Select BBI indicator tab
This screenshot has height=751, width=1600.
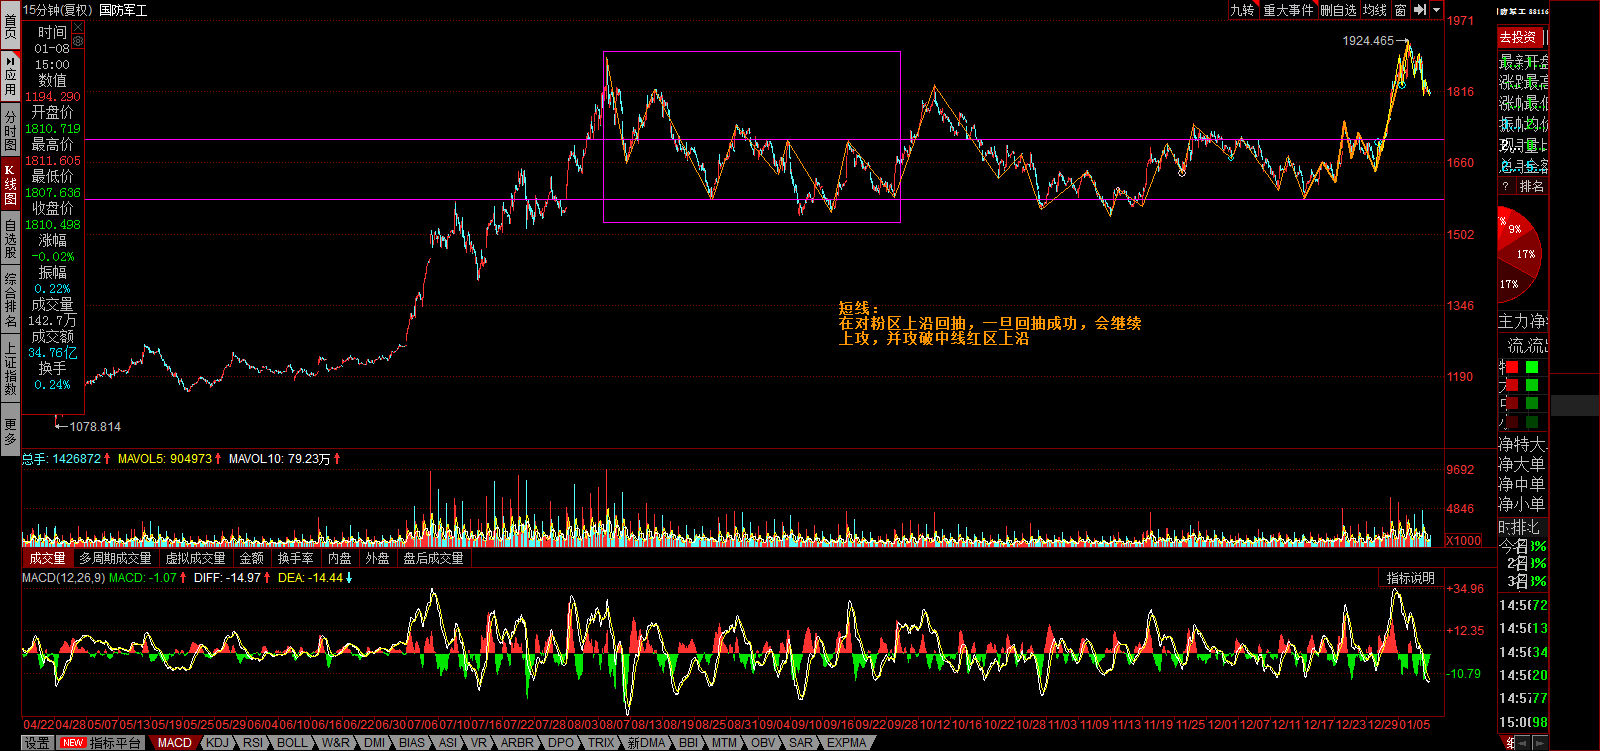pyautogui.click(x=688, y=743)
